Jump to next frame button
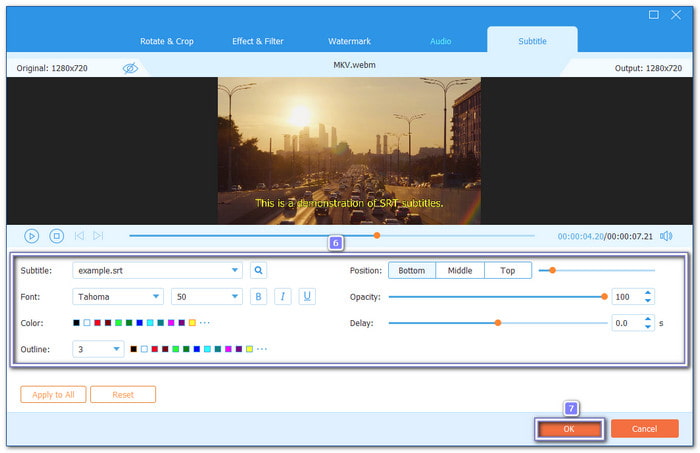This screenshot has height=453, width=700. (98, 236)
